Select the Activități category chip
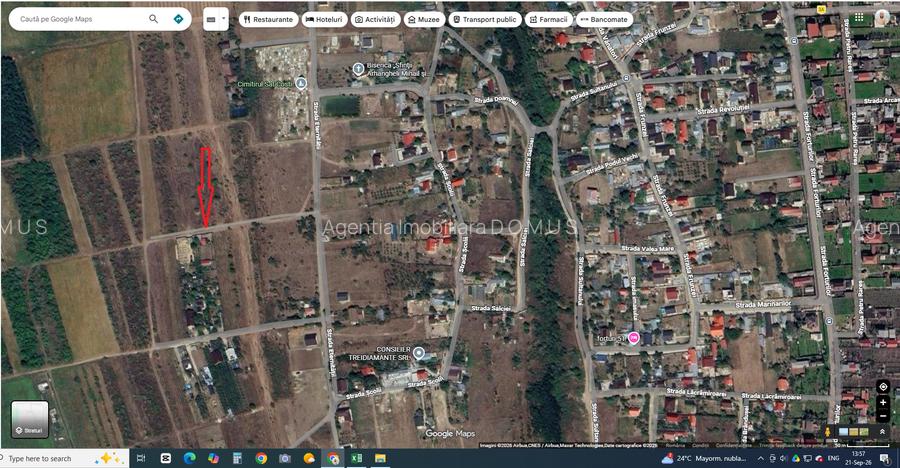This screenshot has width=900, height=468. pyautogui.click(x=376, y=20)
